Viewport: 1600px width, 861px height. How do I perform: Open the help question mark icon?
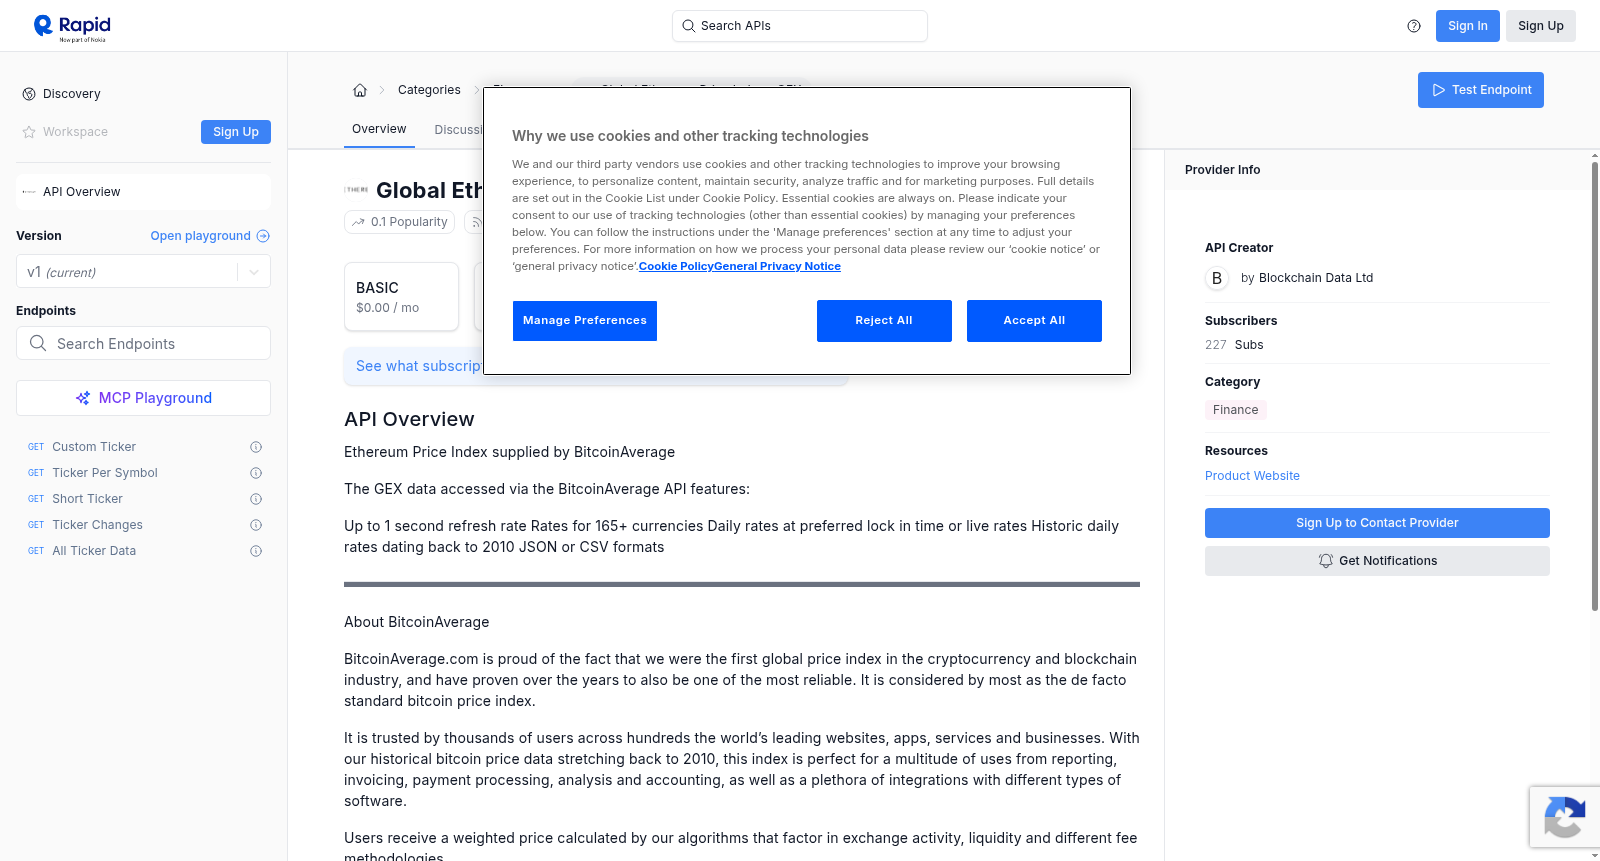(1414, 26)
